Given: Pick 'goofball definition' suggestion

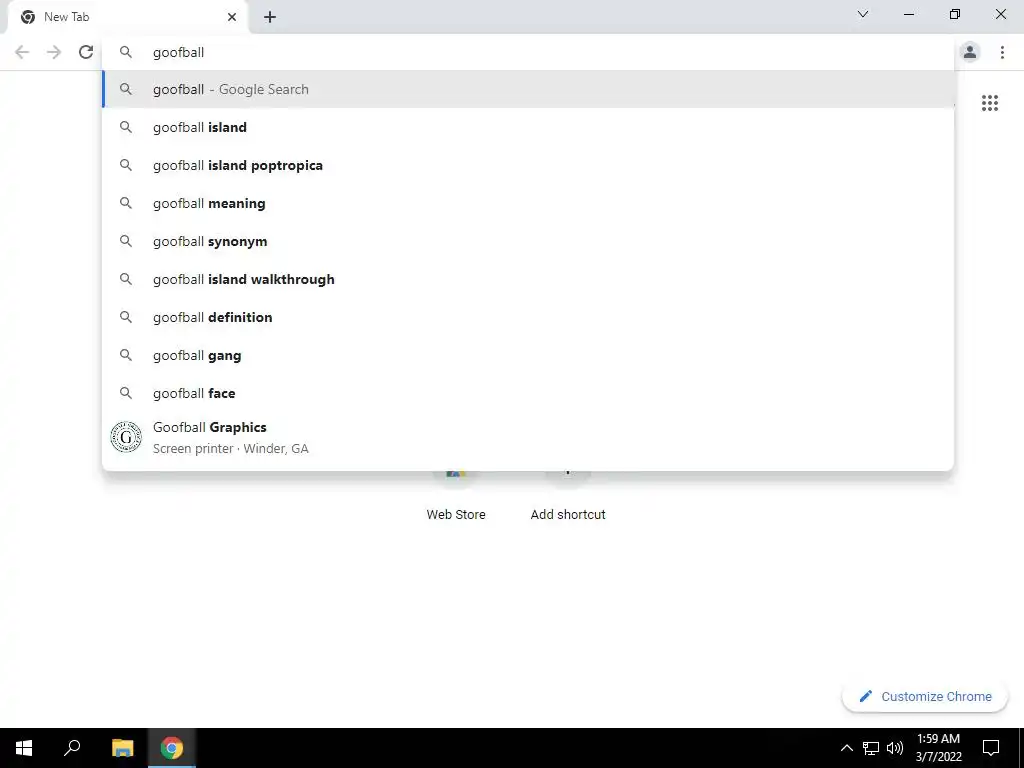Looking at the screenshot, I should point(529,317).
